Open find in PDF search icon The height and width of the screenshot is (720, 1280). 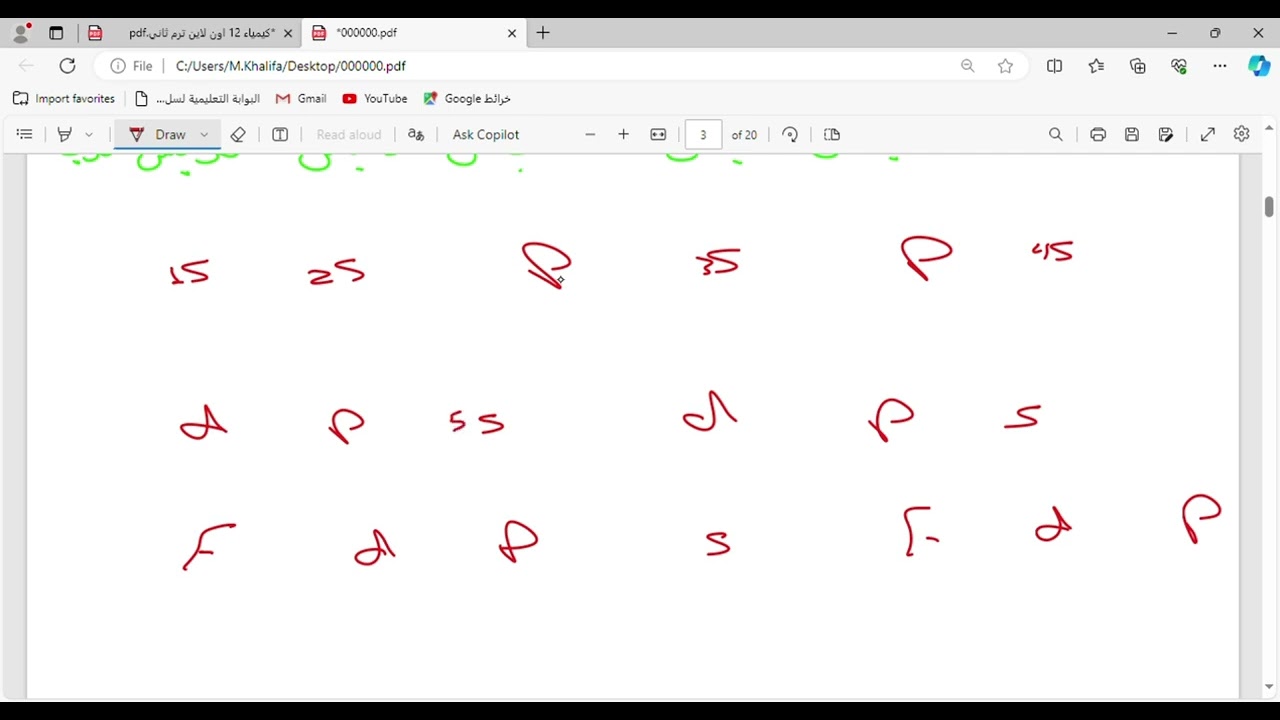(1056, 134)
